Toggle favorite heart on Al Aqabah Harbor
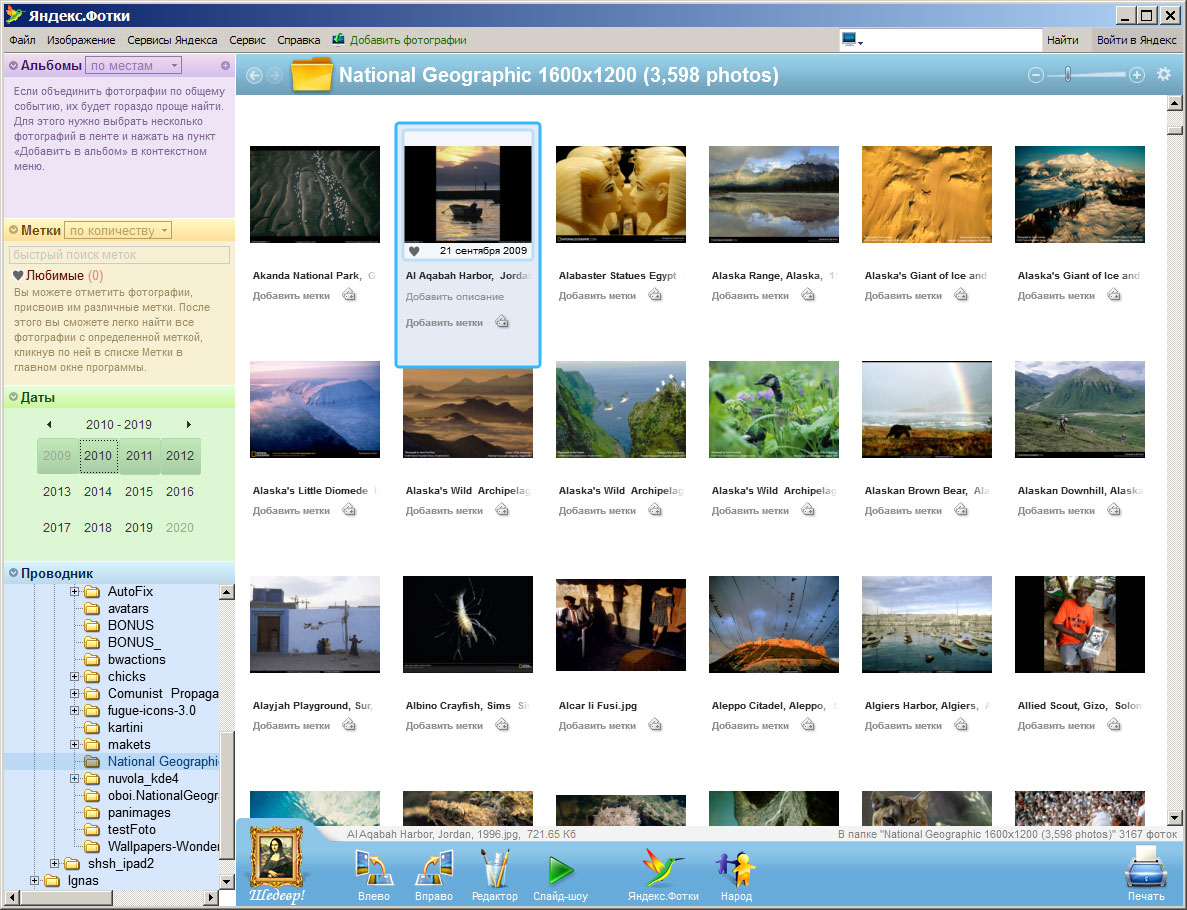Image resolution: width=1187 pixels, height=910 pixels. (x=415, y=251)
